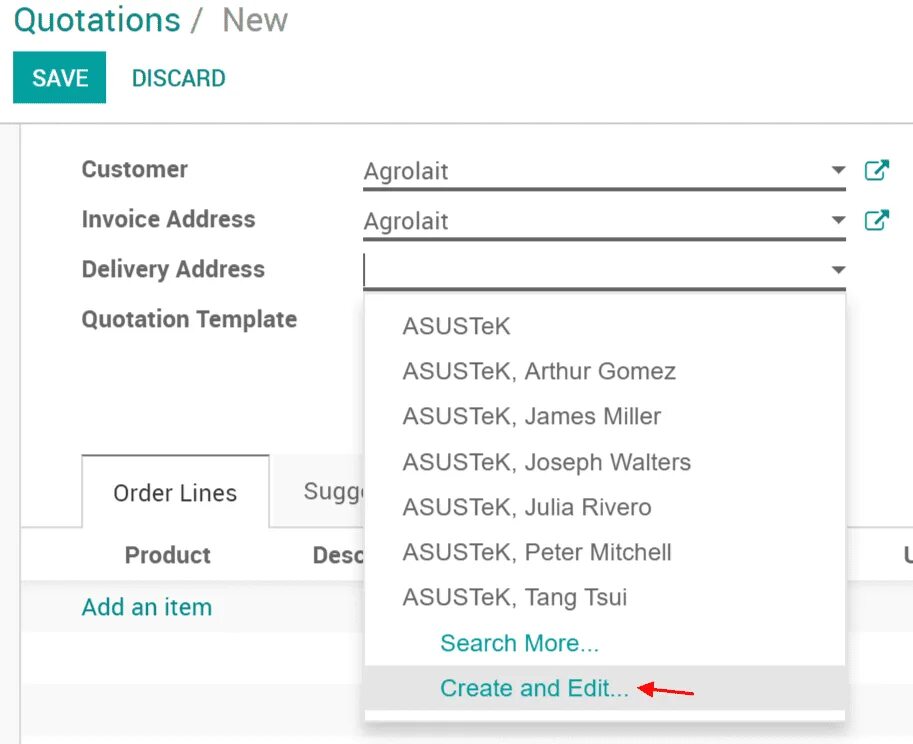This screenshot has width=913, height=744.
Task: Discard the current quotation
Action: 178,78
